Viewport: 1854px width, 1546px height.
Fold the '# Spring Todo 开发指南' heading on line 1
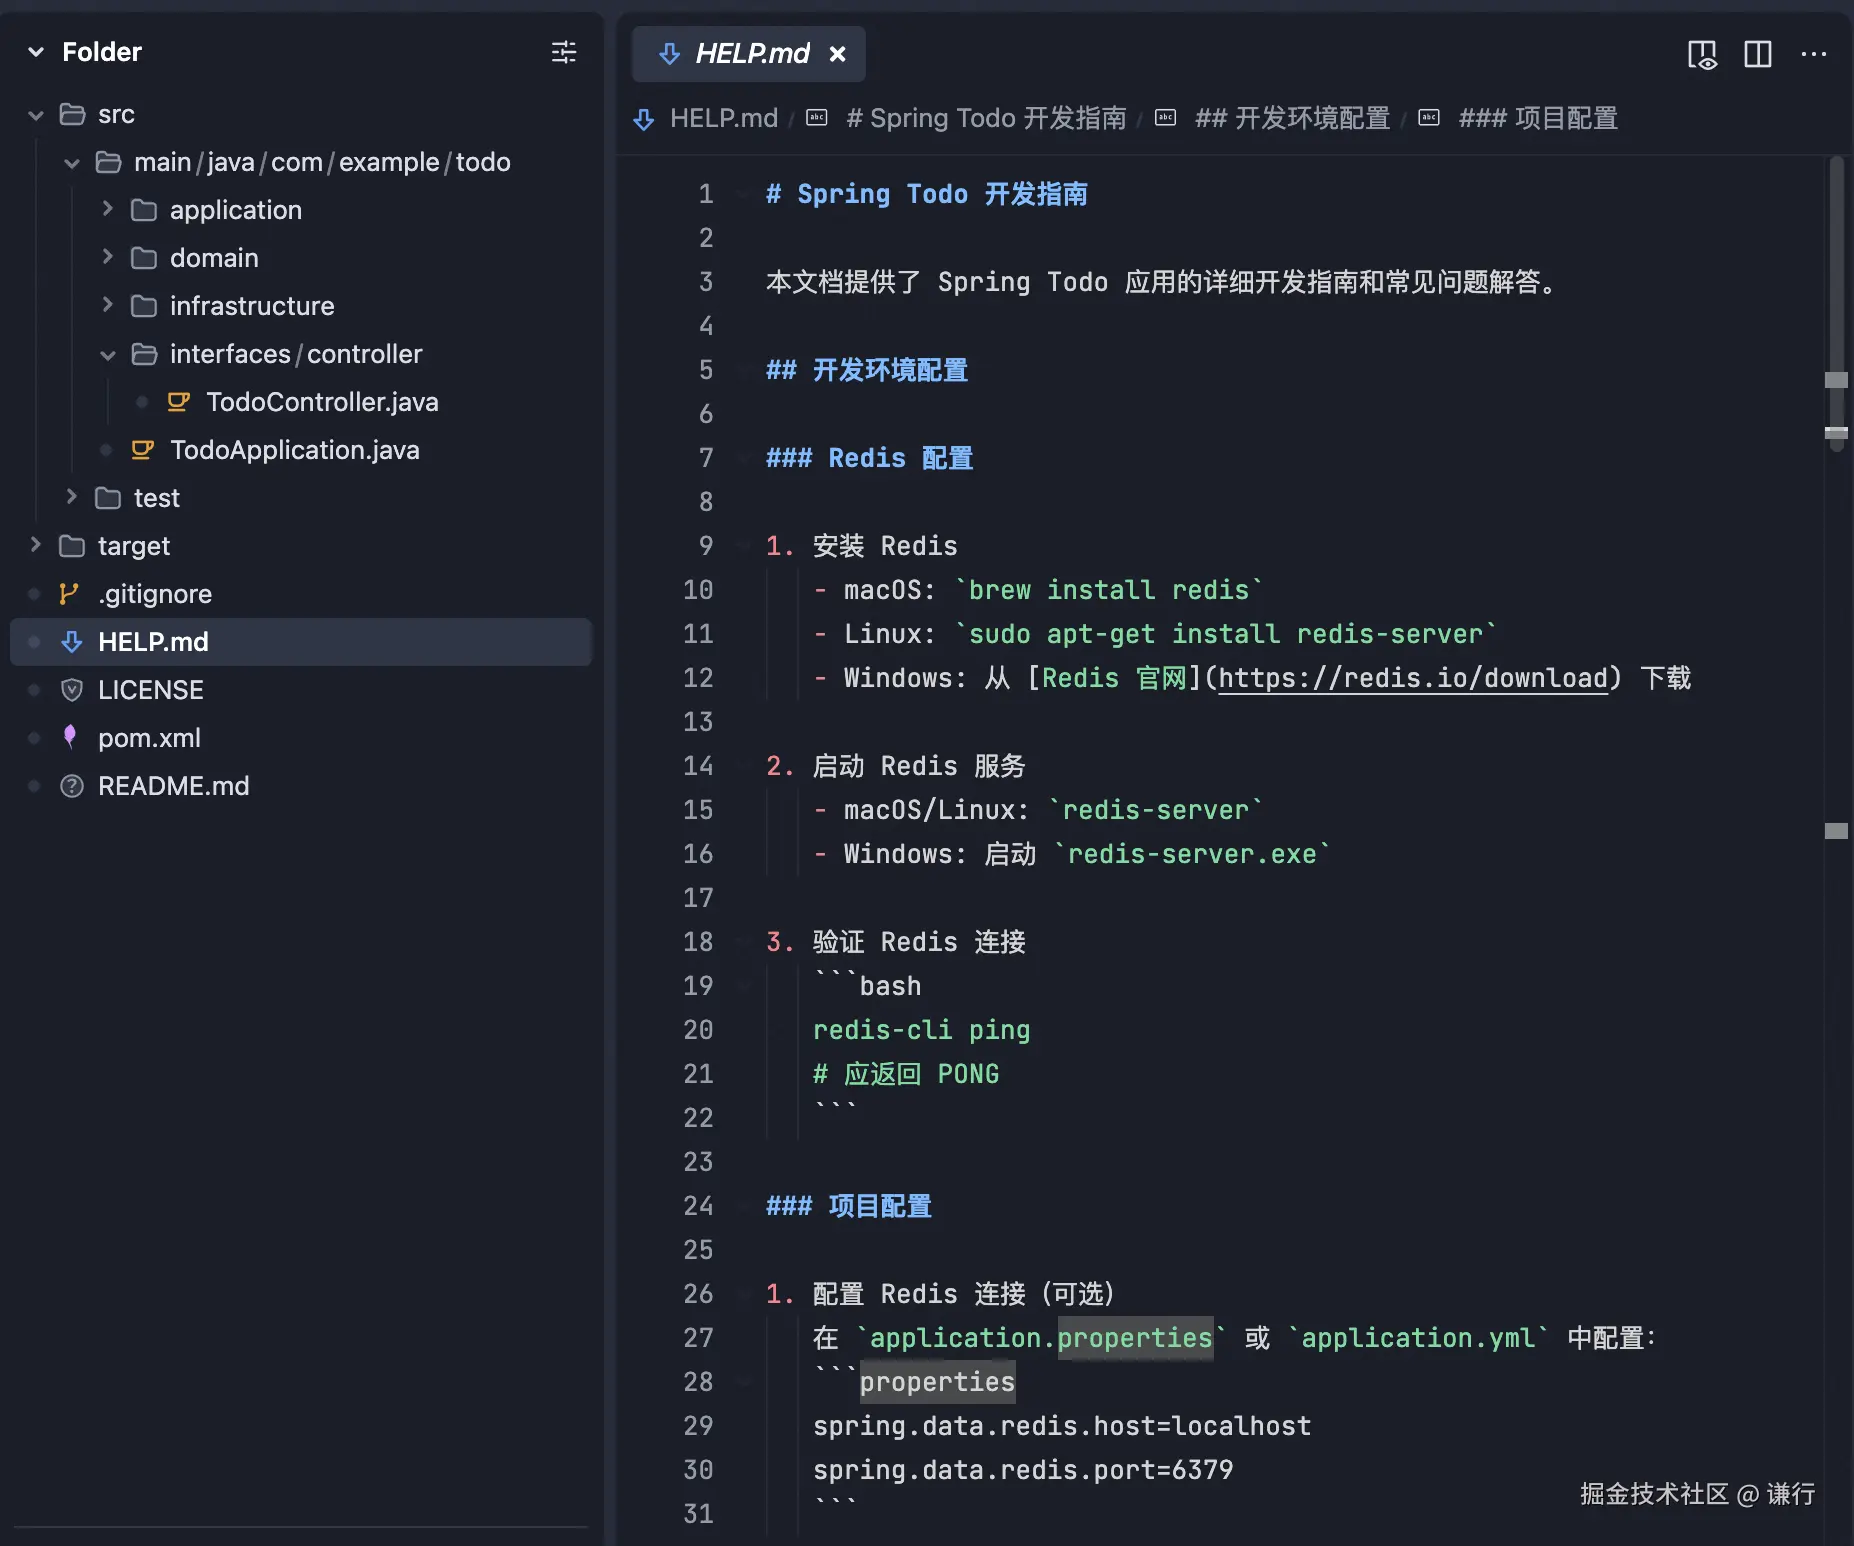[x=743, y=194]
